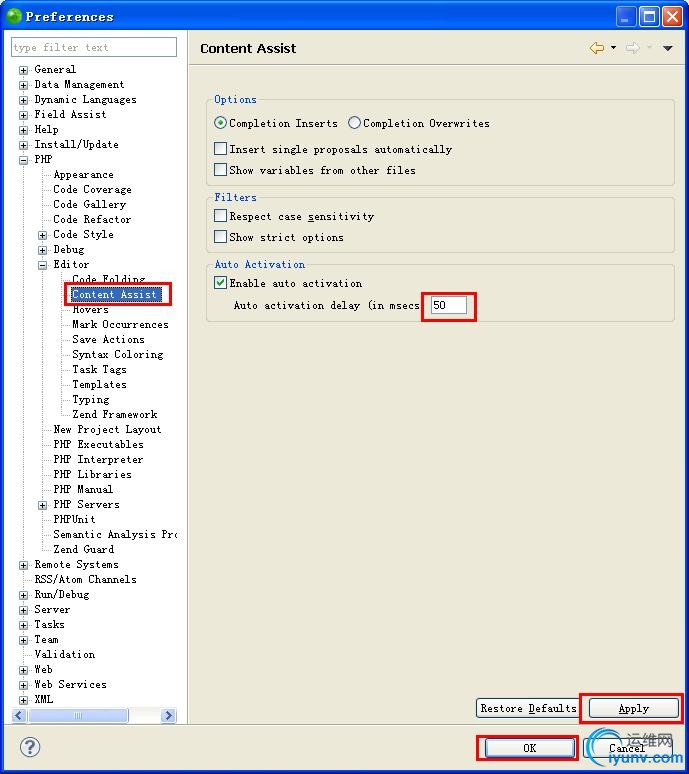Select the Completion Inserts radio button
689x774 pixels.
click(x=220, y=123)
